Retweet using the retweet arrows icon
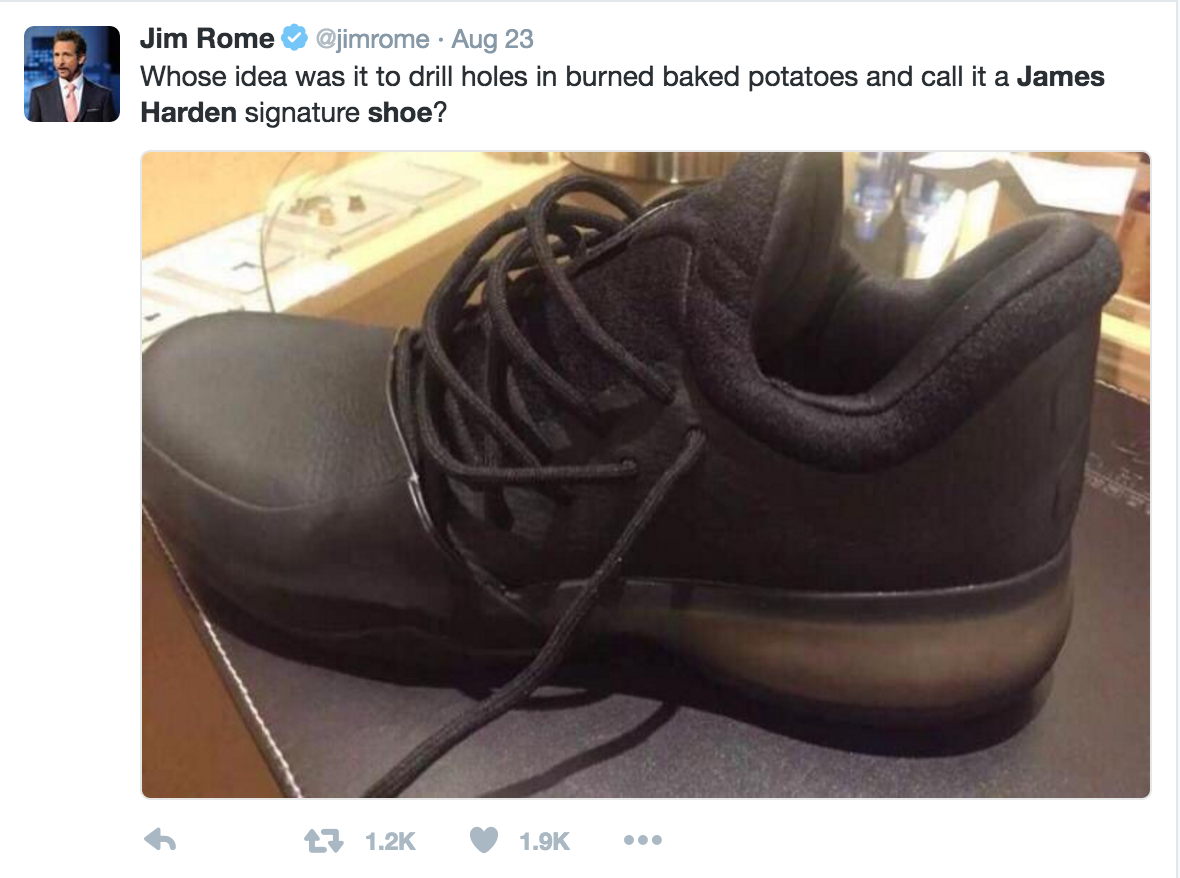This screenshot has height=878, width=1180. click(324, 840)
